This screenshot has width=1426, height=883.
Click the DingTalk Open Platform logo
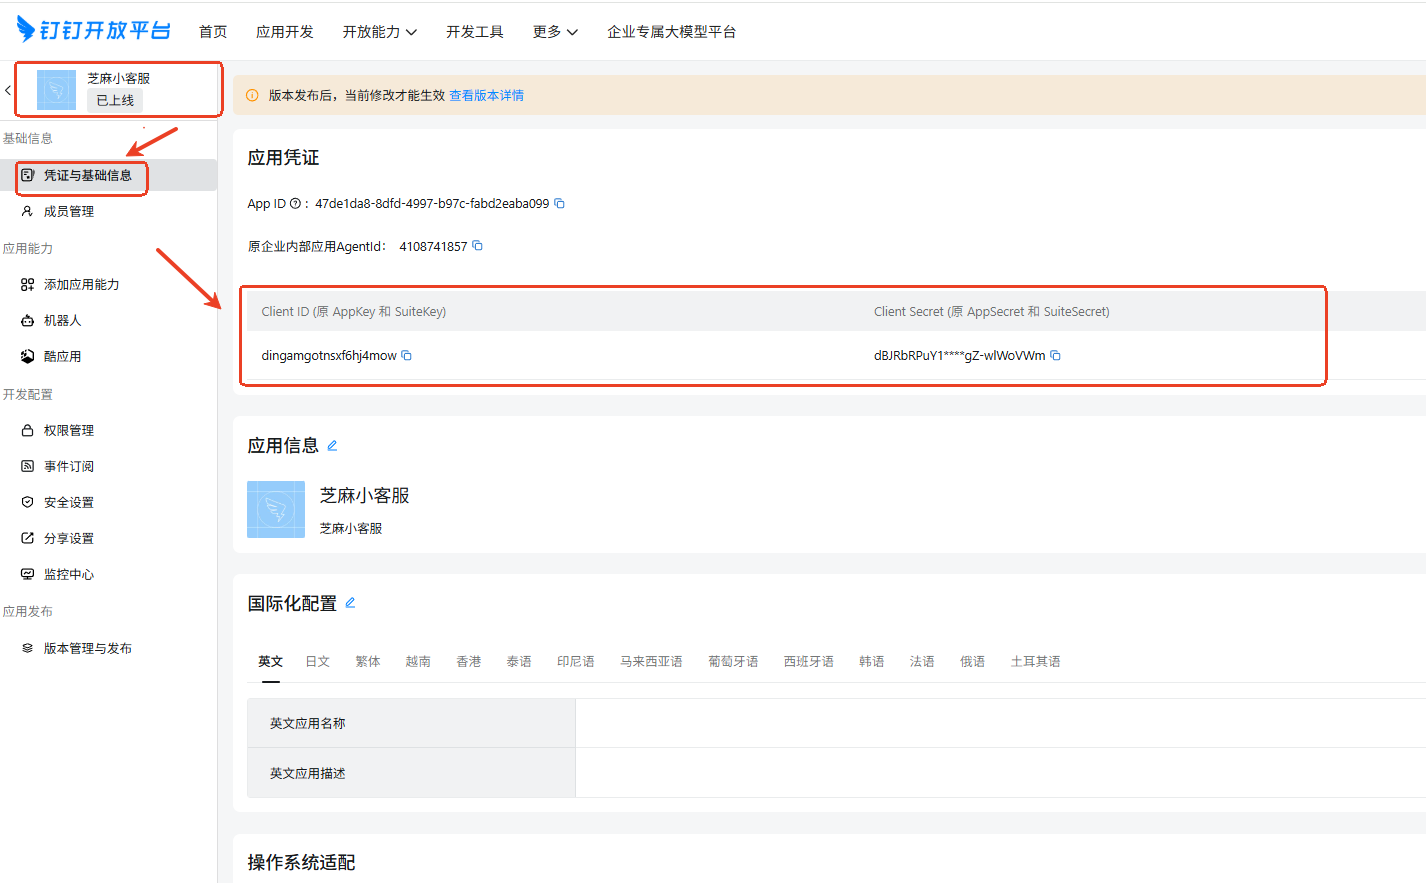coord(94,30)
